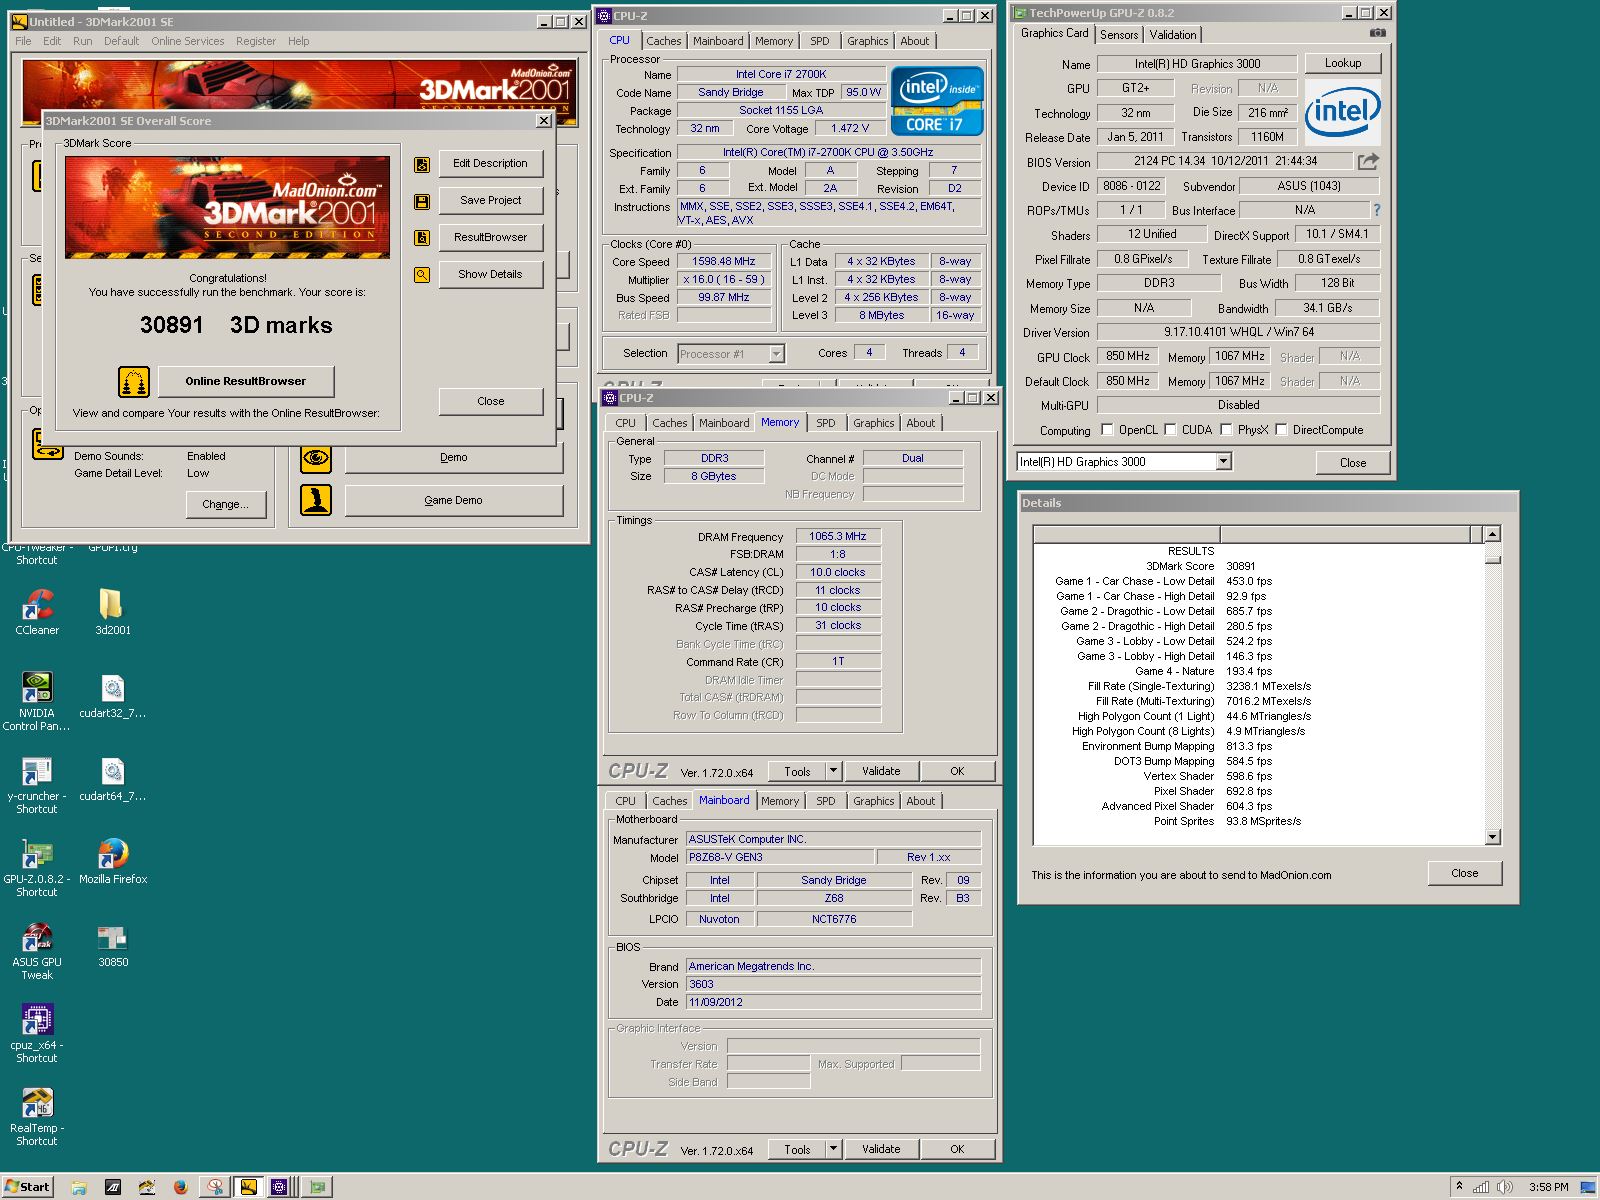Click the Details list scrollbar down arrow

pyautogui.click(x=1492, y=837)
